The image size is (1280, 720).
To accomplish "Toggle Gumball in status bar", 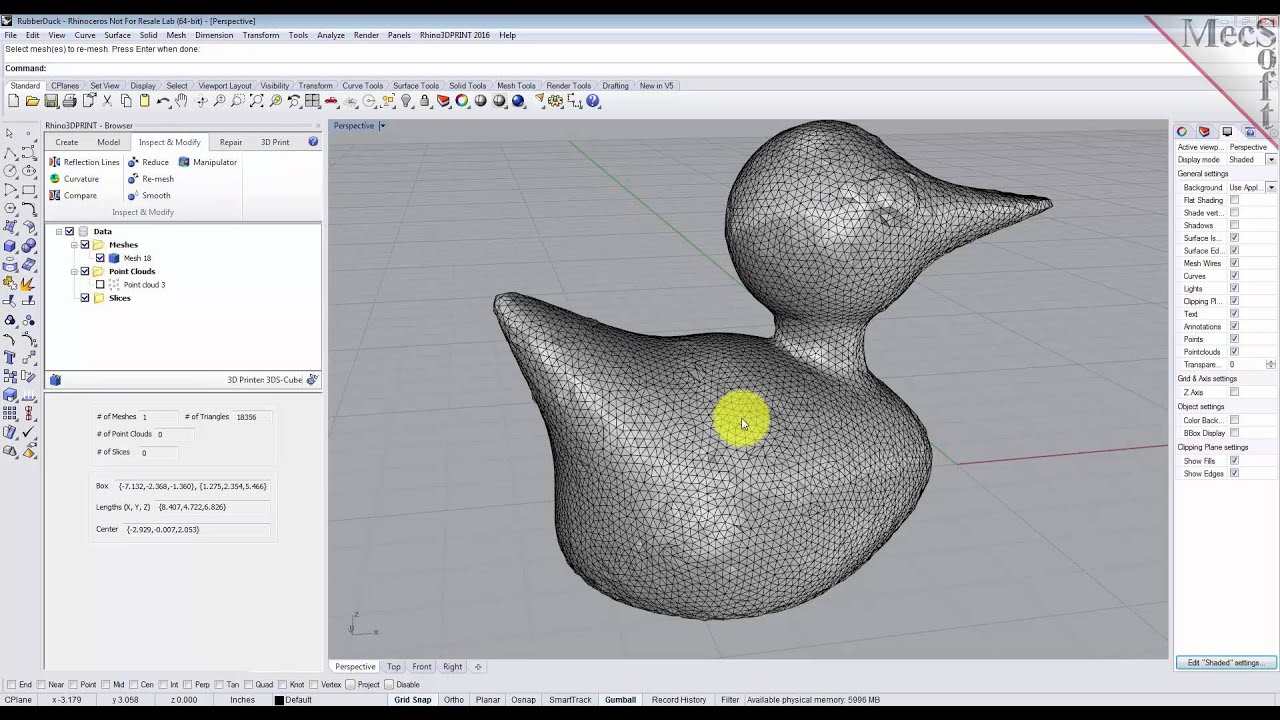I will [620, 700].
